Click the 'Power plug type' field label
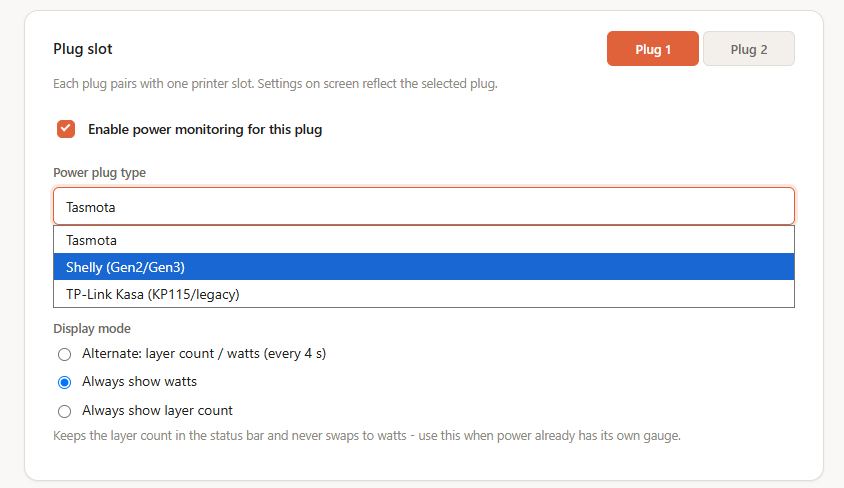The image size is (844, 488). click(100, 173)
